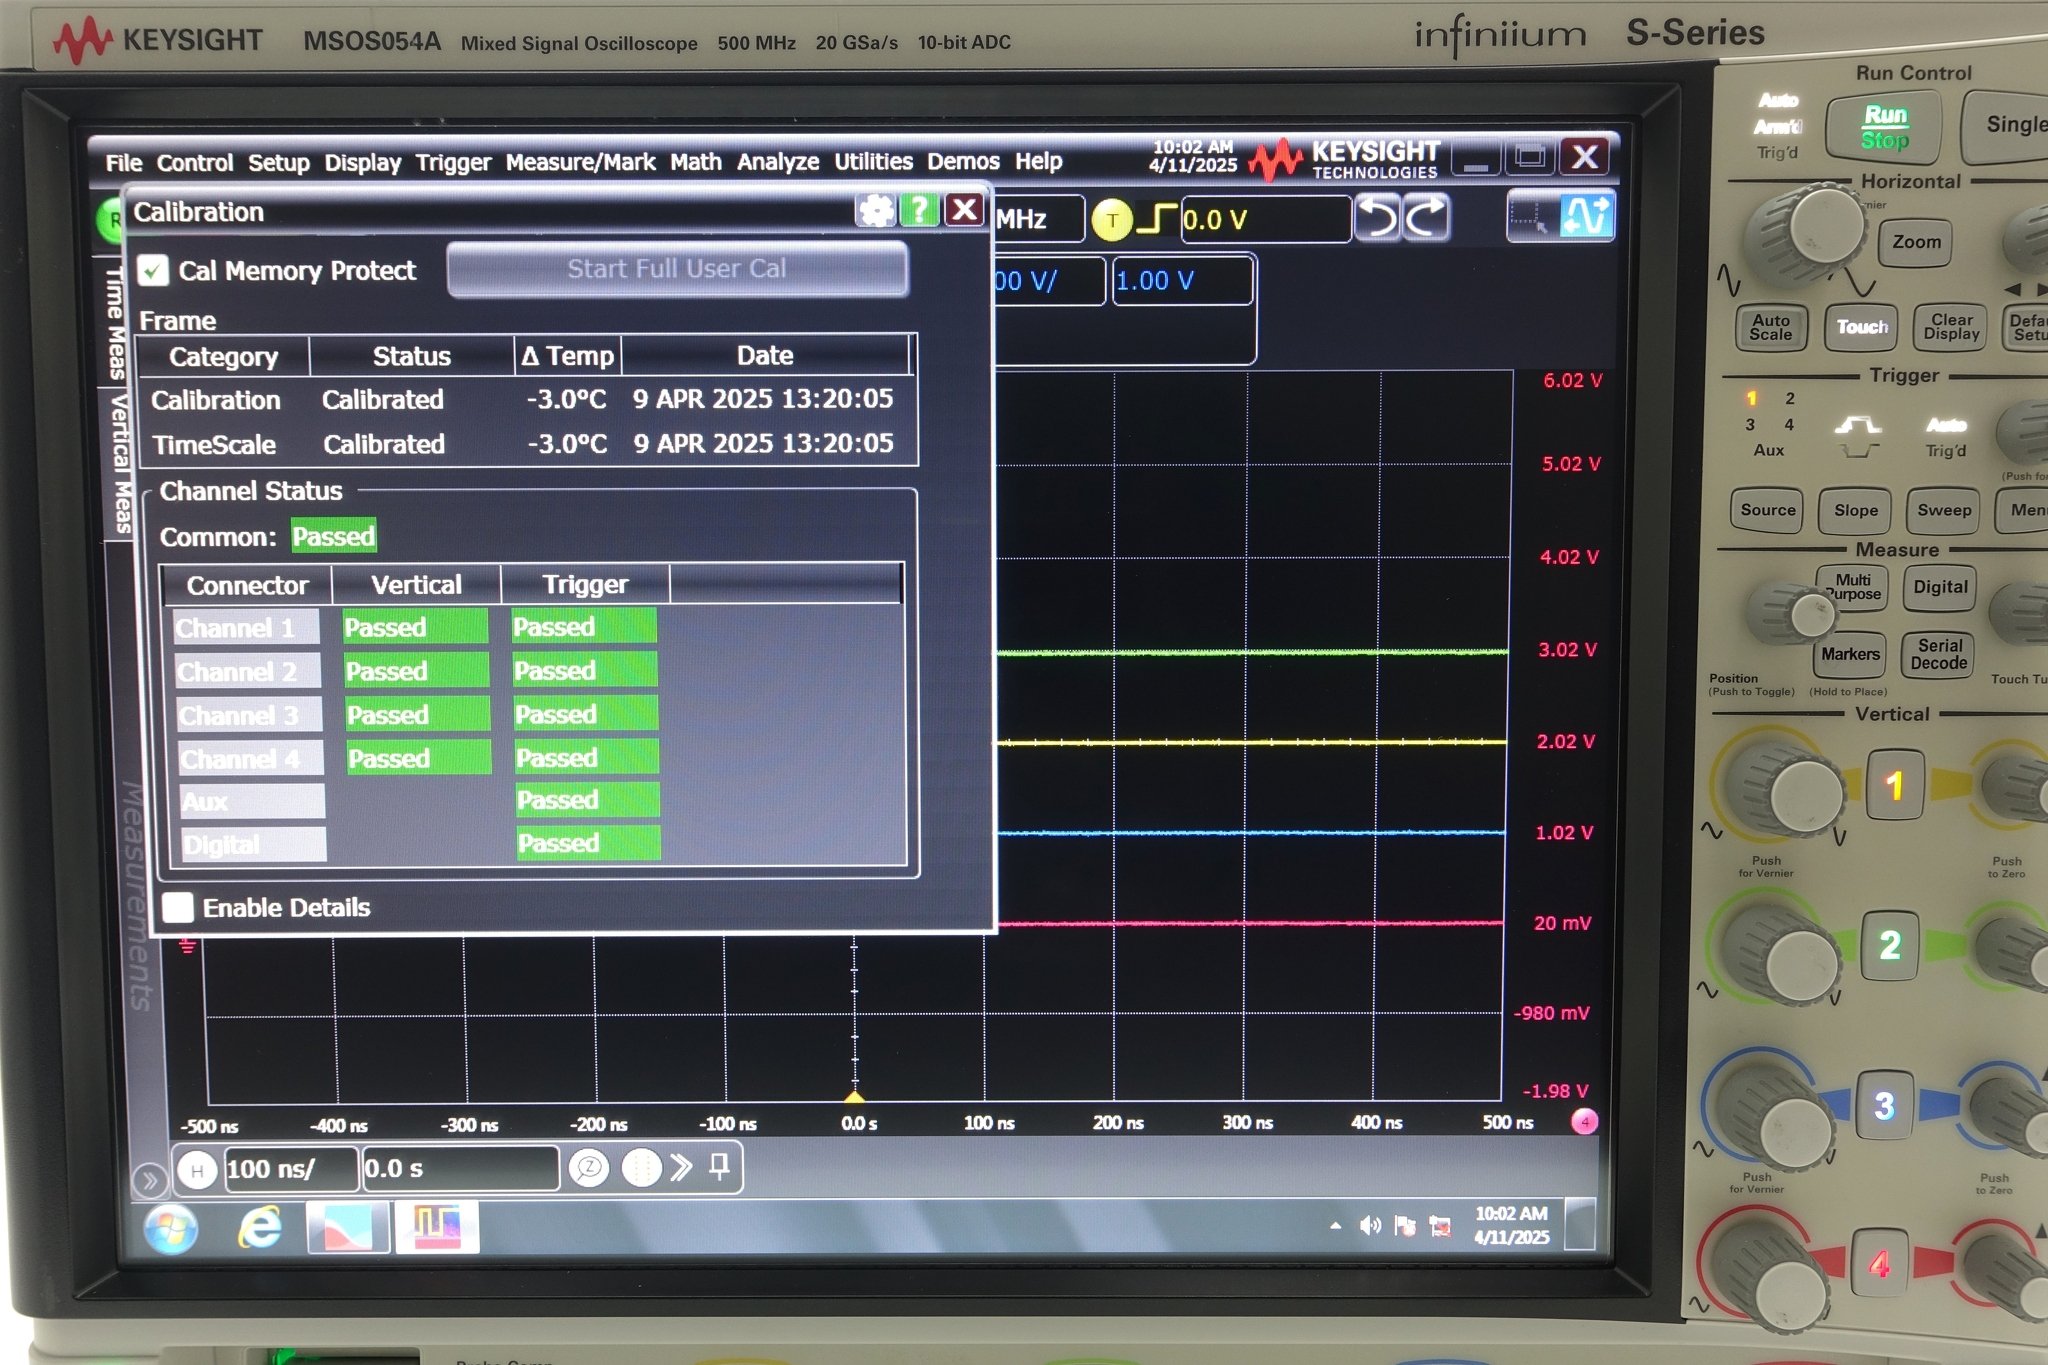Viewport: 2048px width, 1365px height.
Task: Open the Time Meas side tab
Action: click(x=116, y=322)
